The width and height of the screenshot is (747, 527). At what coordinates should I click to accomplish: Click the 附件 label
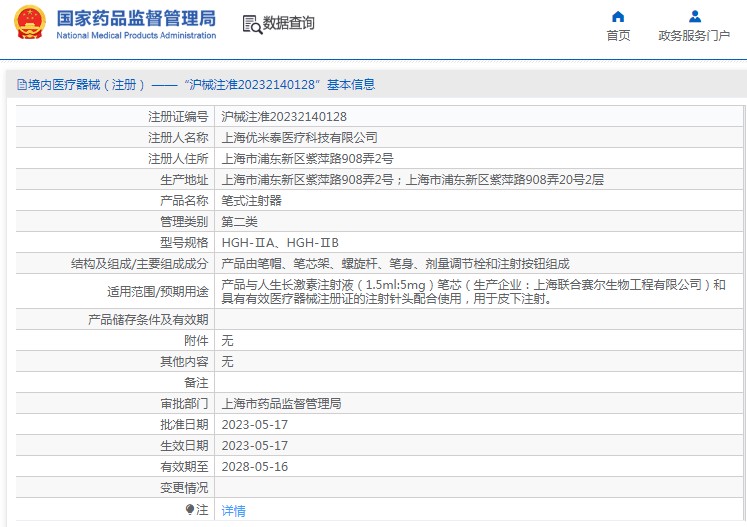click(196, 341)
